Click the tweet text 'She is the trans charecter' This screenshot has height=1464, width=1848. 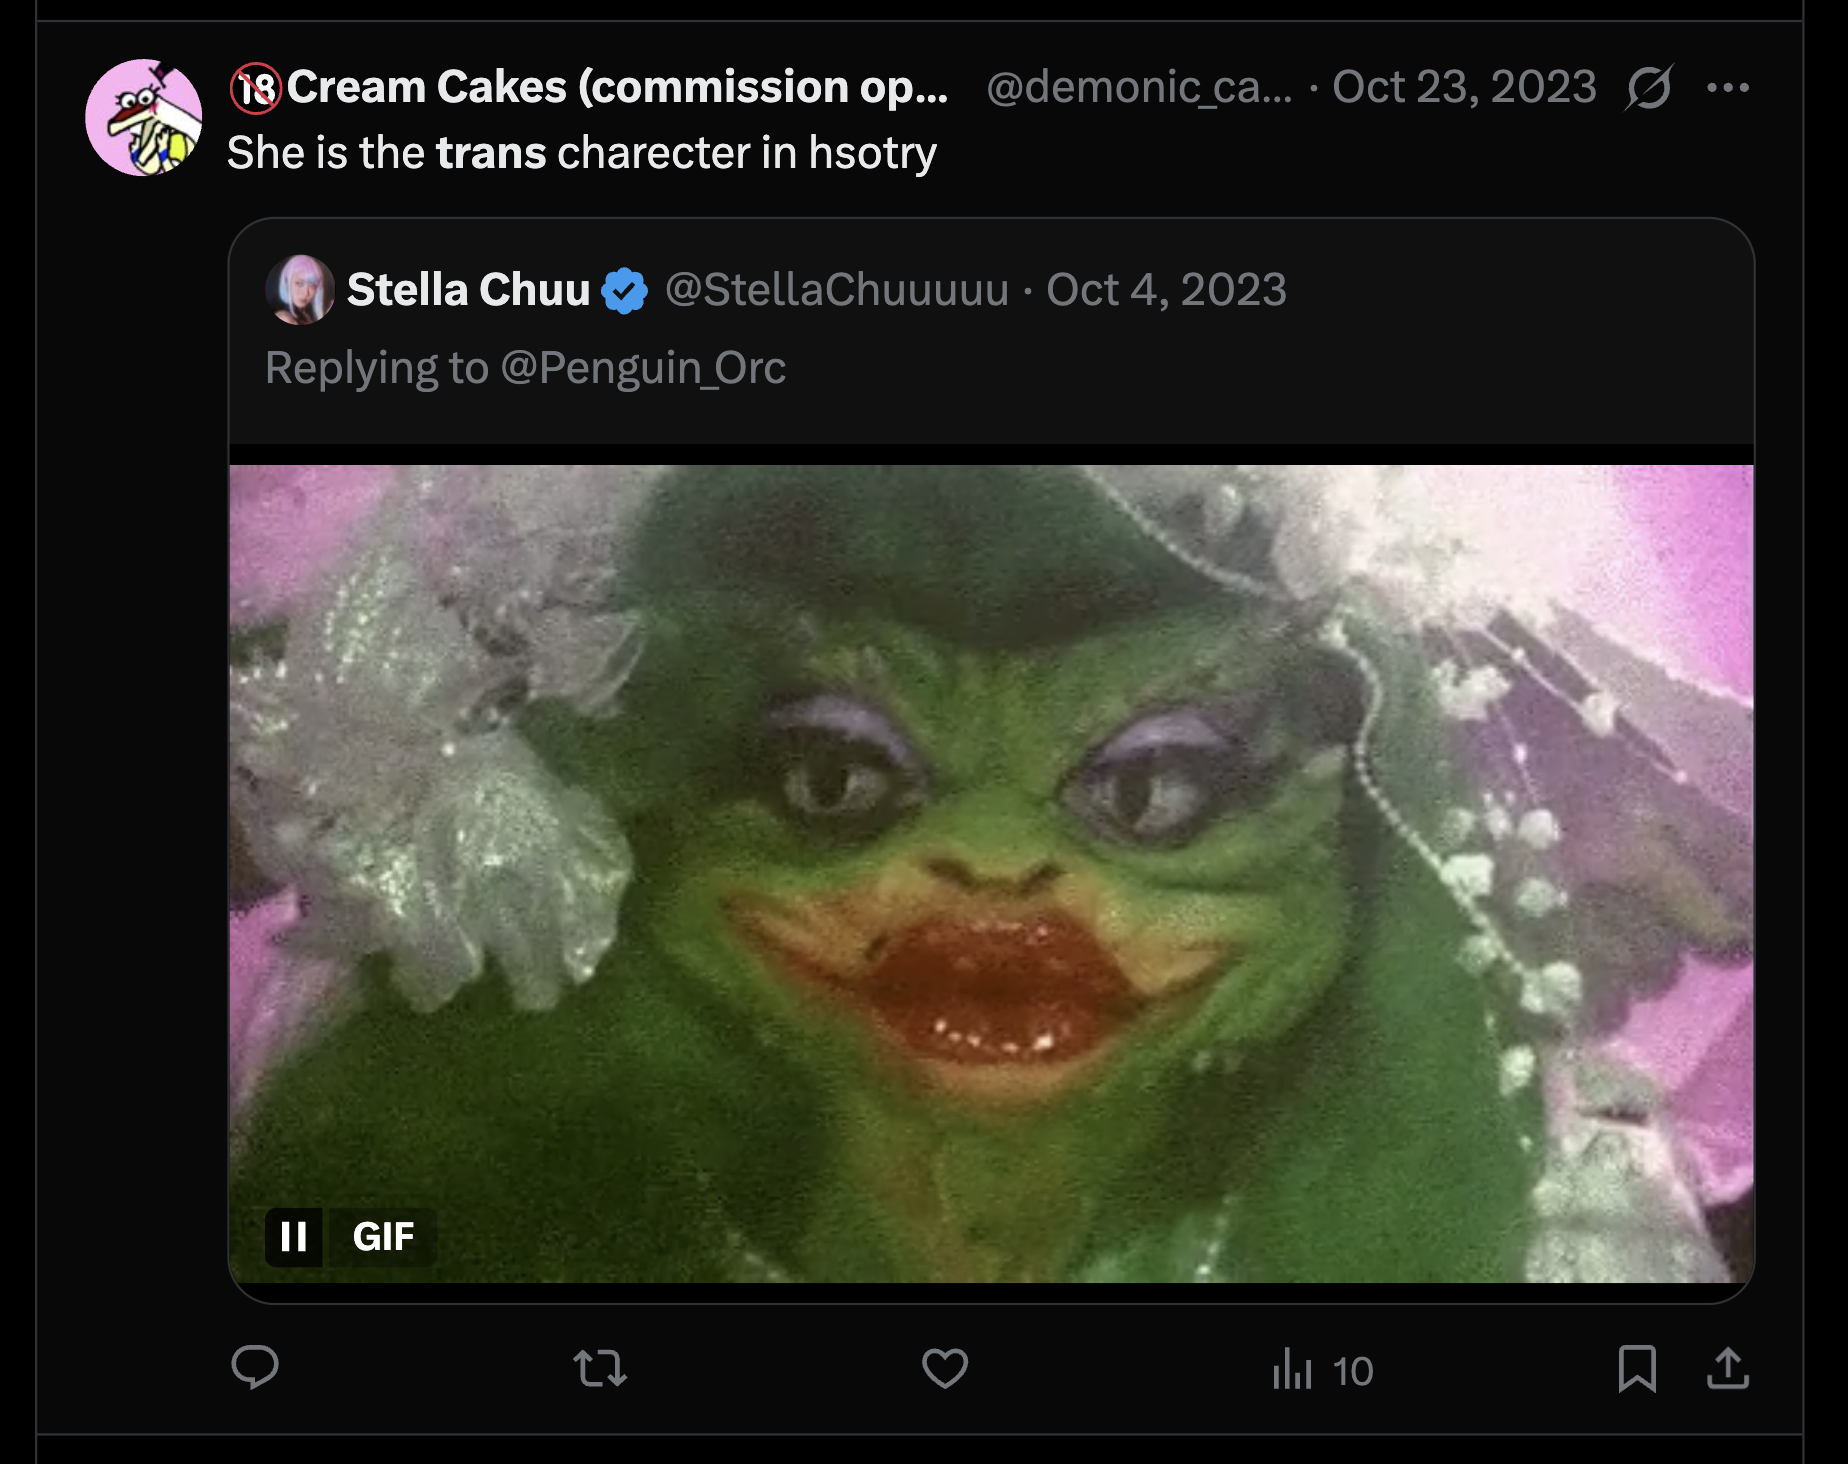coord(581,153)
